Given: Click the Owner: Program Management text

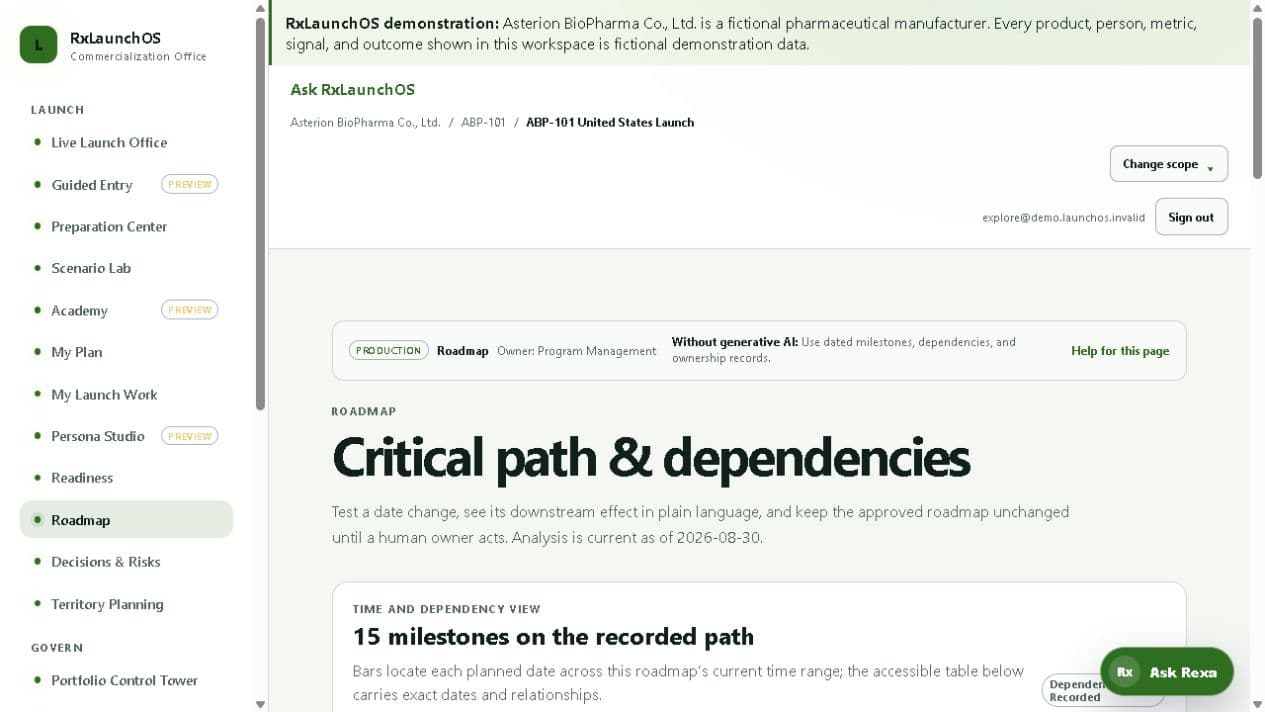Looking at the screenshot, I should tap(577, 351).
